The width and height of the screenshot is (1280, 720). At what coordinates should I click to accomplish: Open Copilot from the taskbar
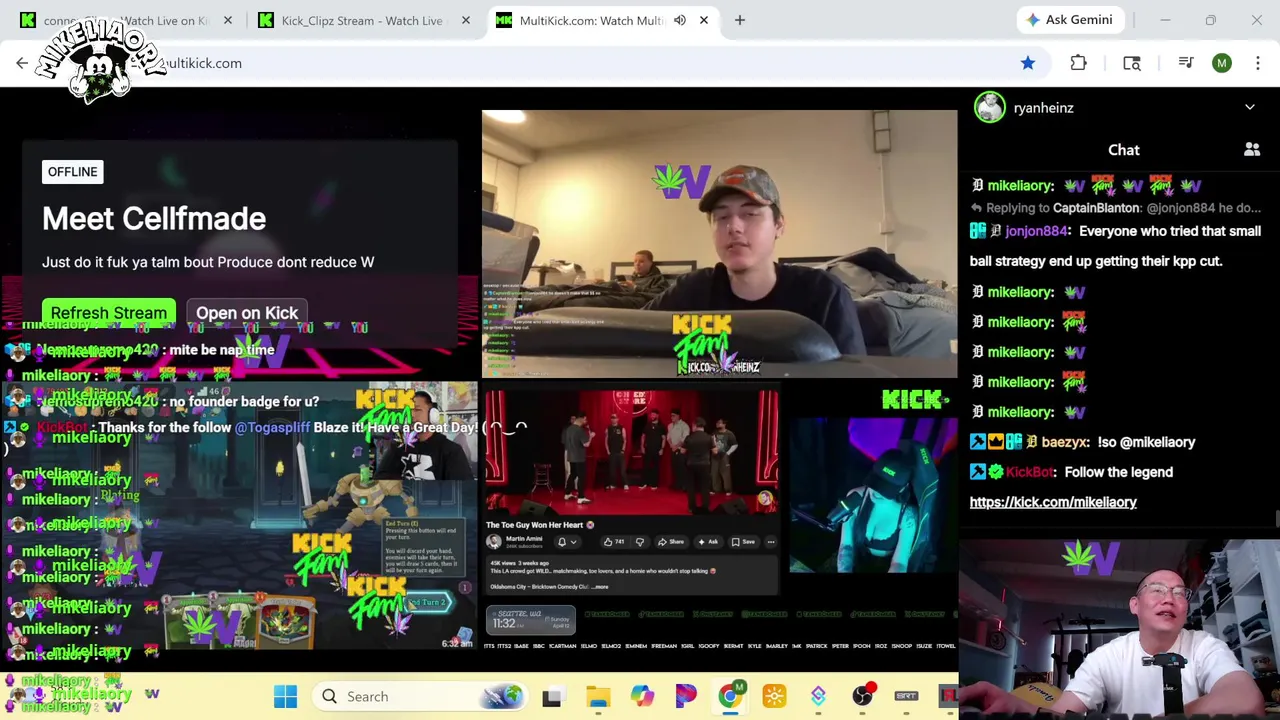click(x=642, y=696)
